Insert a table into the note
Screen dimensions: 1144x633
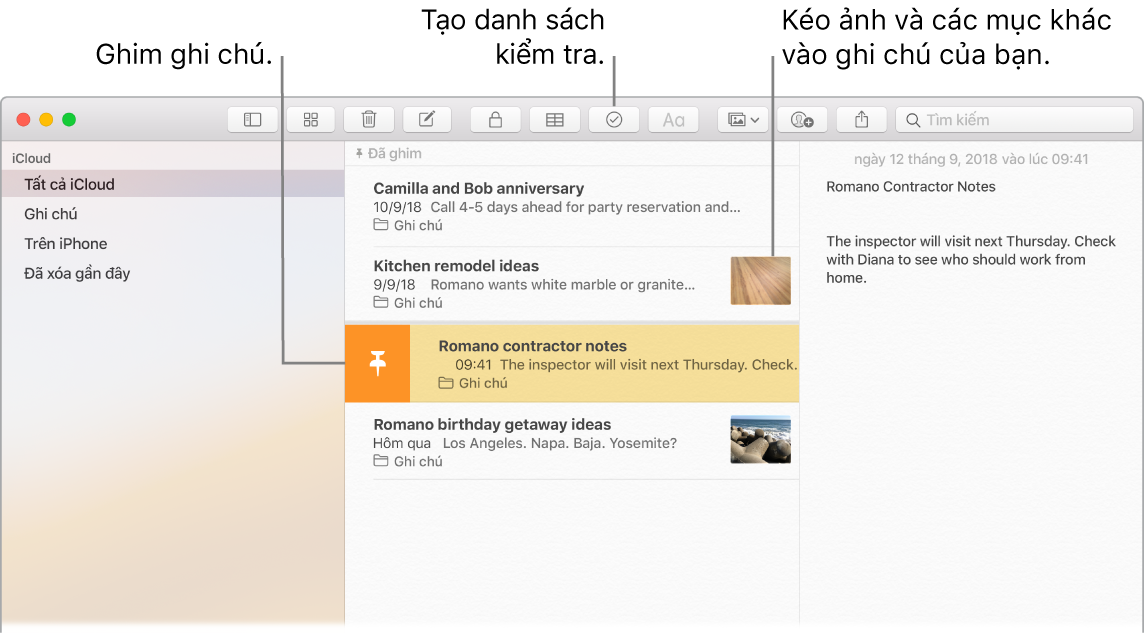point(554,120)
